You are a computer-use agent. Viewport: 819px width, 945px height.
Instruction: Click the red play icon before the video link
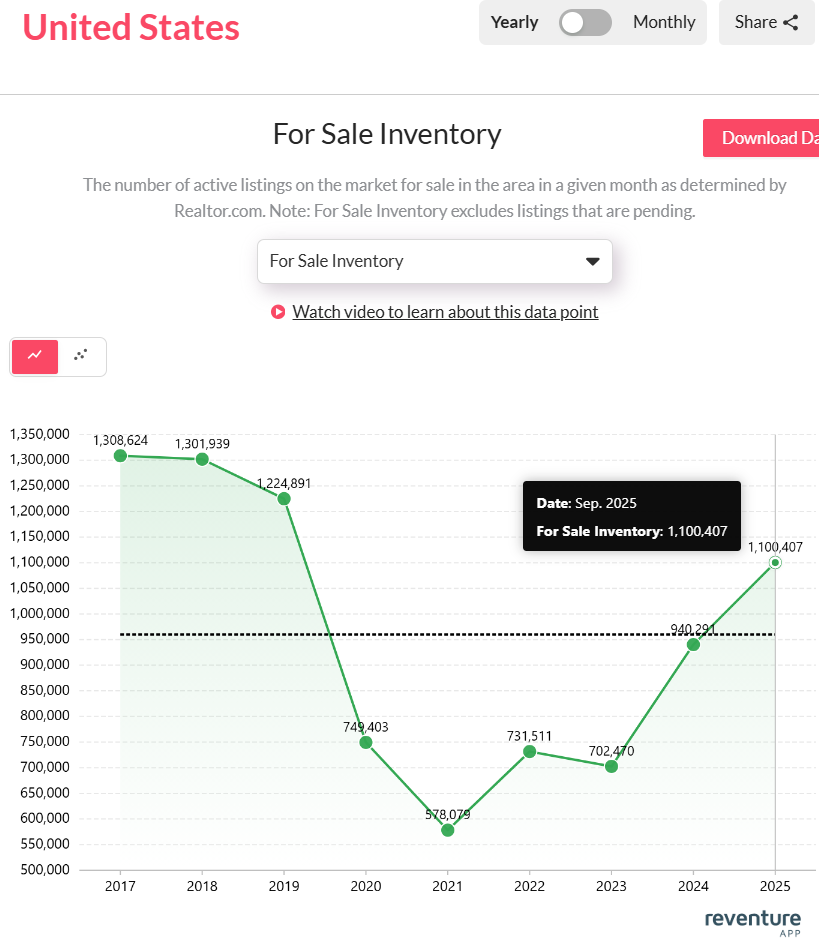click(x=278, y=312)
